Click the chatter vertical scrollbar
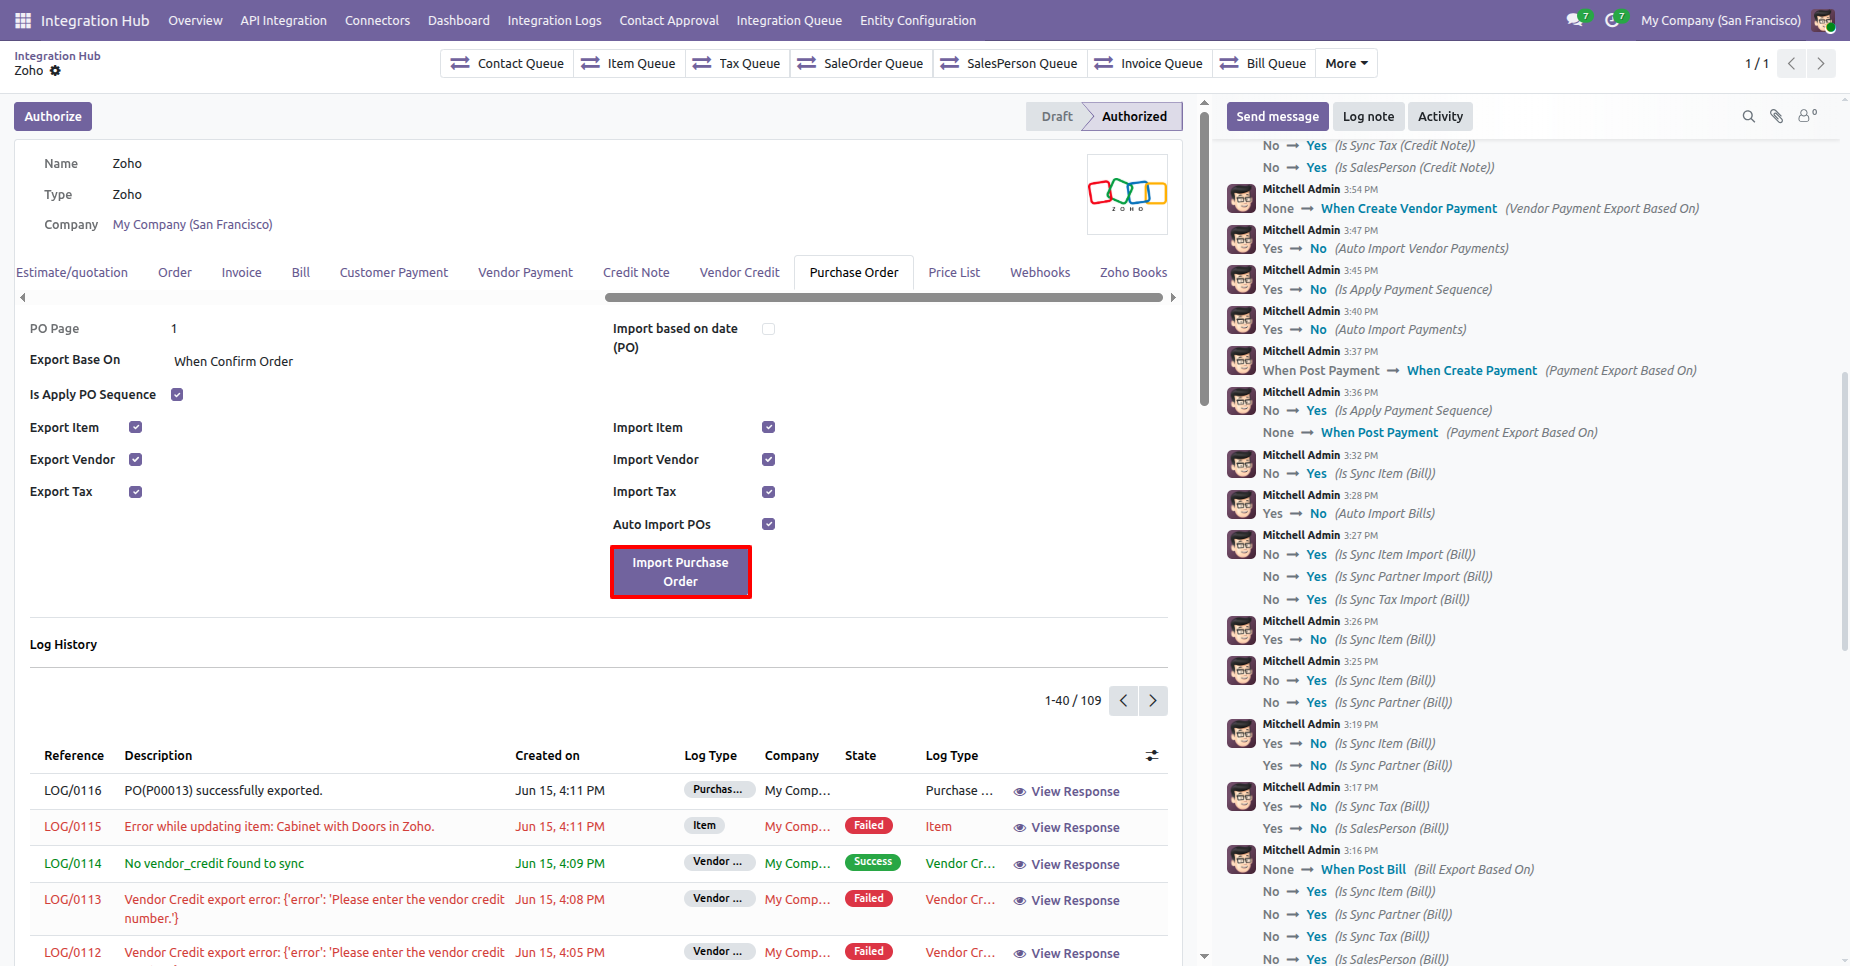The width and height of the screenshot is (1850, 966). pos(1845,510)
